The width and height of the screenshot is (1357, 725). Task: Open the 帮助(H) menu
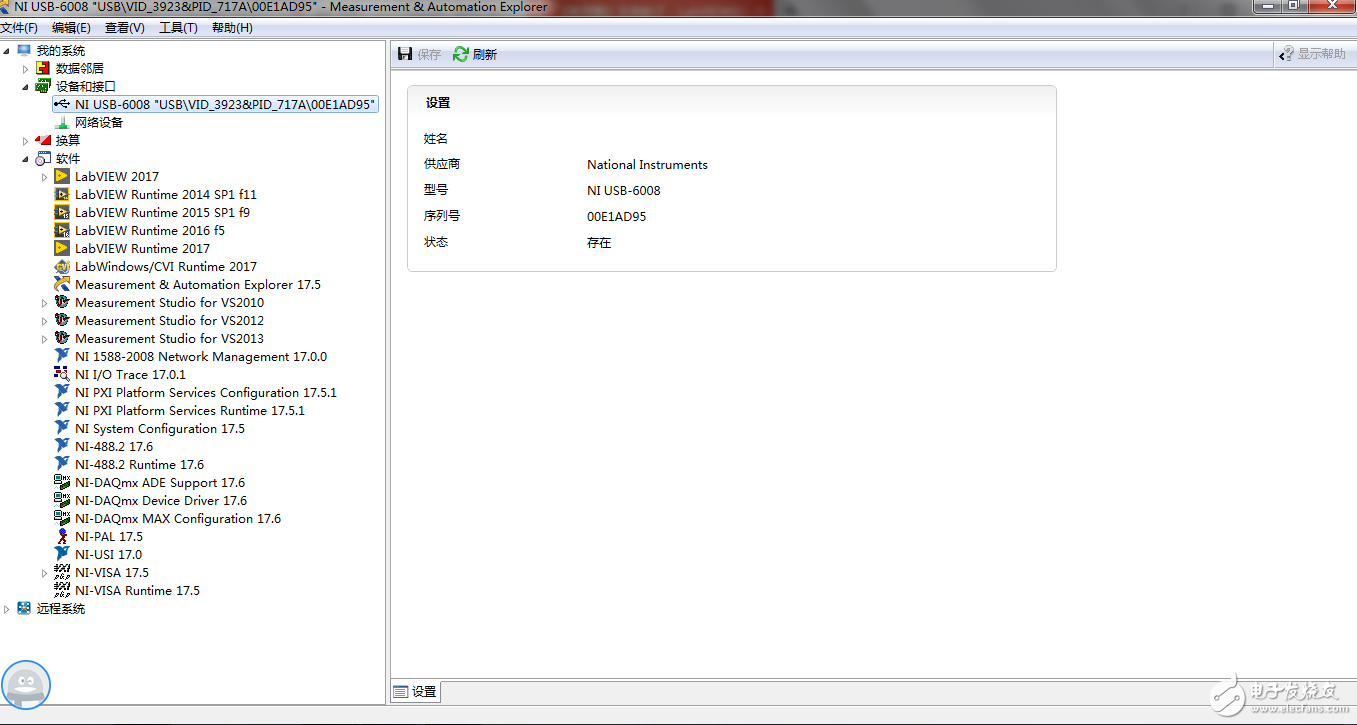(x=232, y=28)
